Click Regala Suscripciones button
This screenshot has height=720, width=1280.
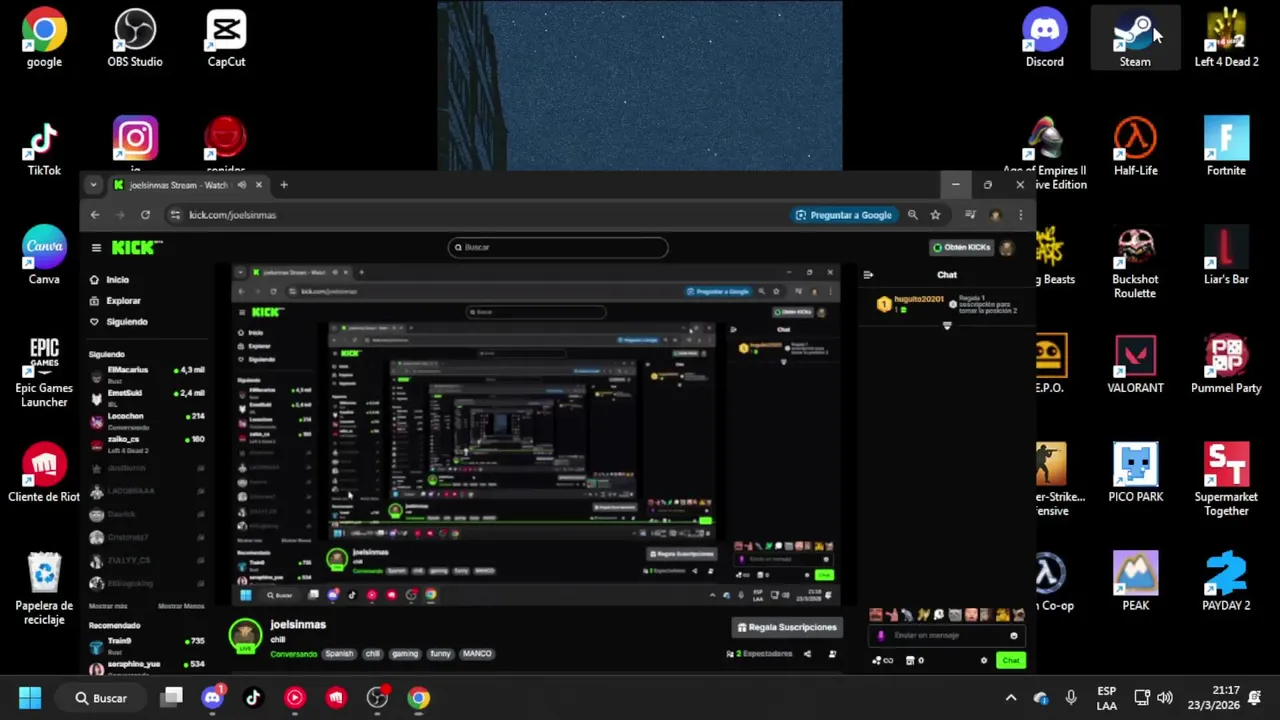[787, 627]
